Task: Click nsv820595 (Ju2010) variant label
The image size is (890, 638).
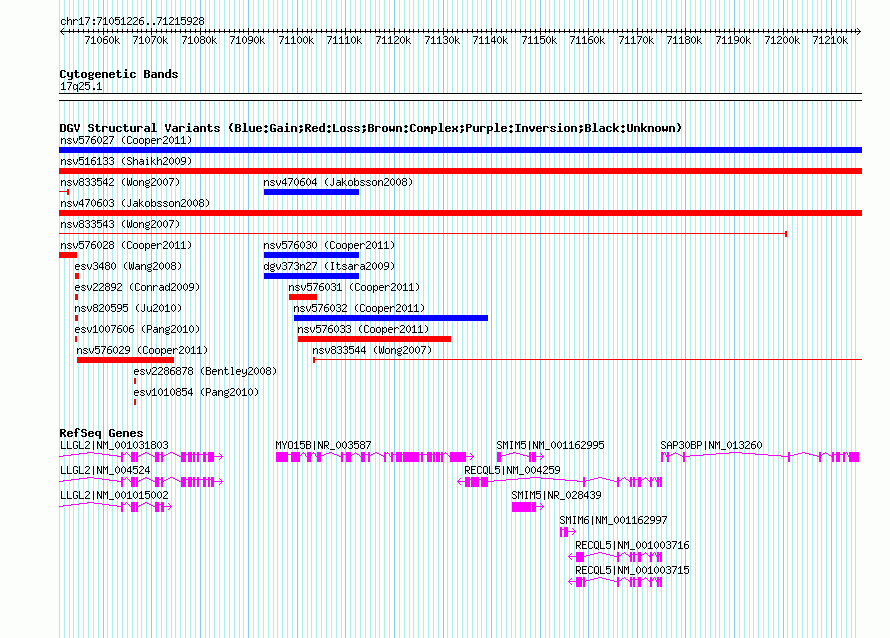Action: 128,308
